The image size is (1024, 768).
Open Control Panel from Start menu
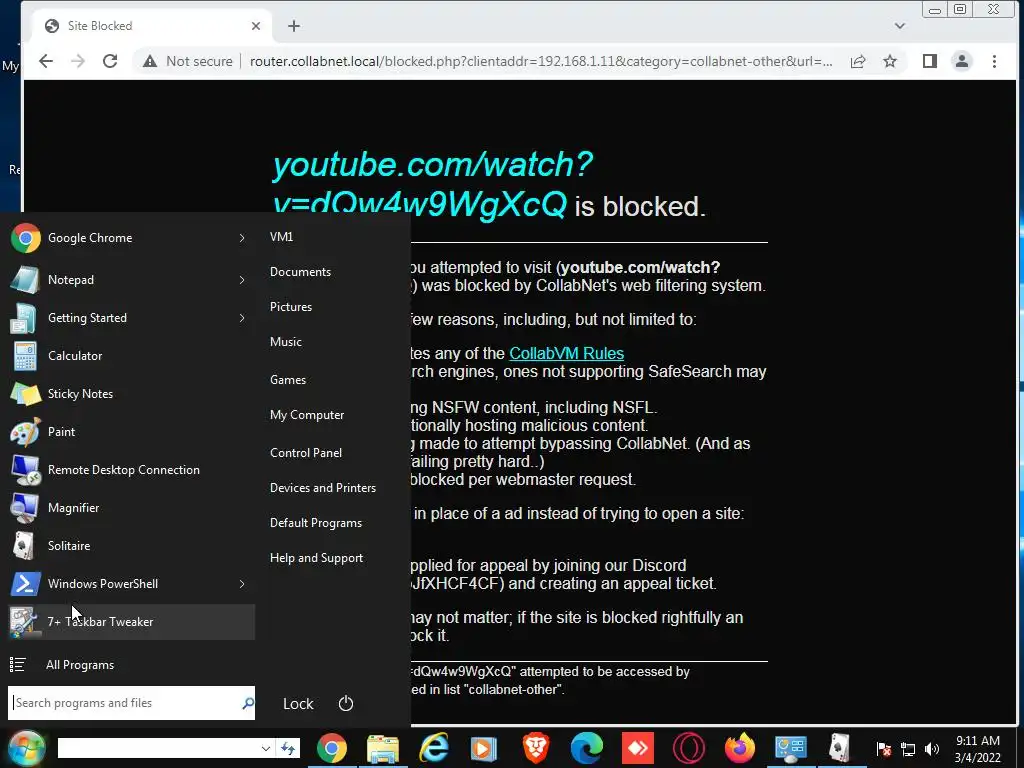click(x=306, y=453)
